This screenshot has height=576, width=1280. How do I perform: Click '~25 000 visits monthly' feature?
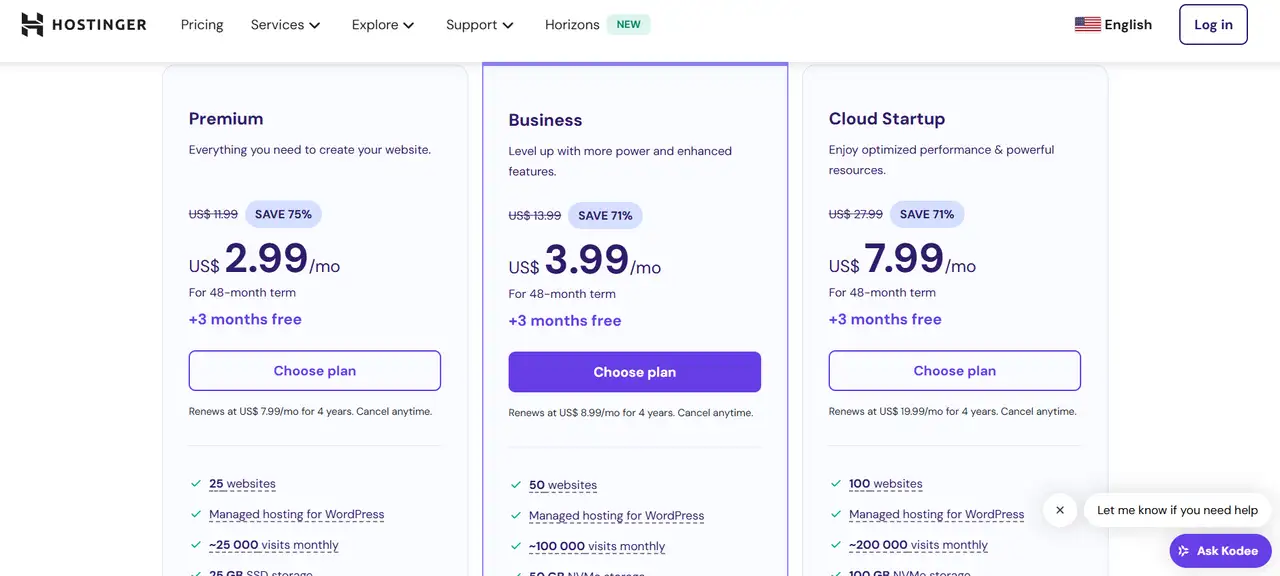coord(274,545)
